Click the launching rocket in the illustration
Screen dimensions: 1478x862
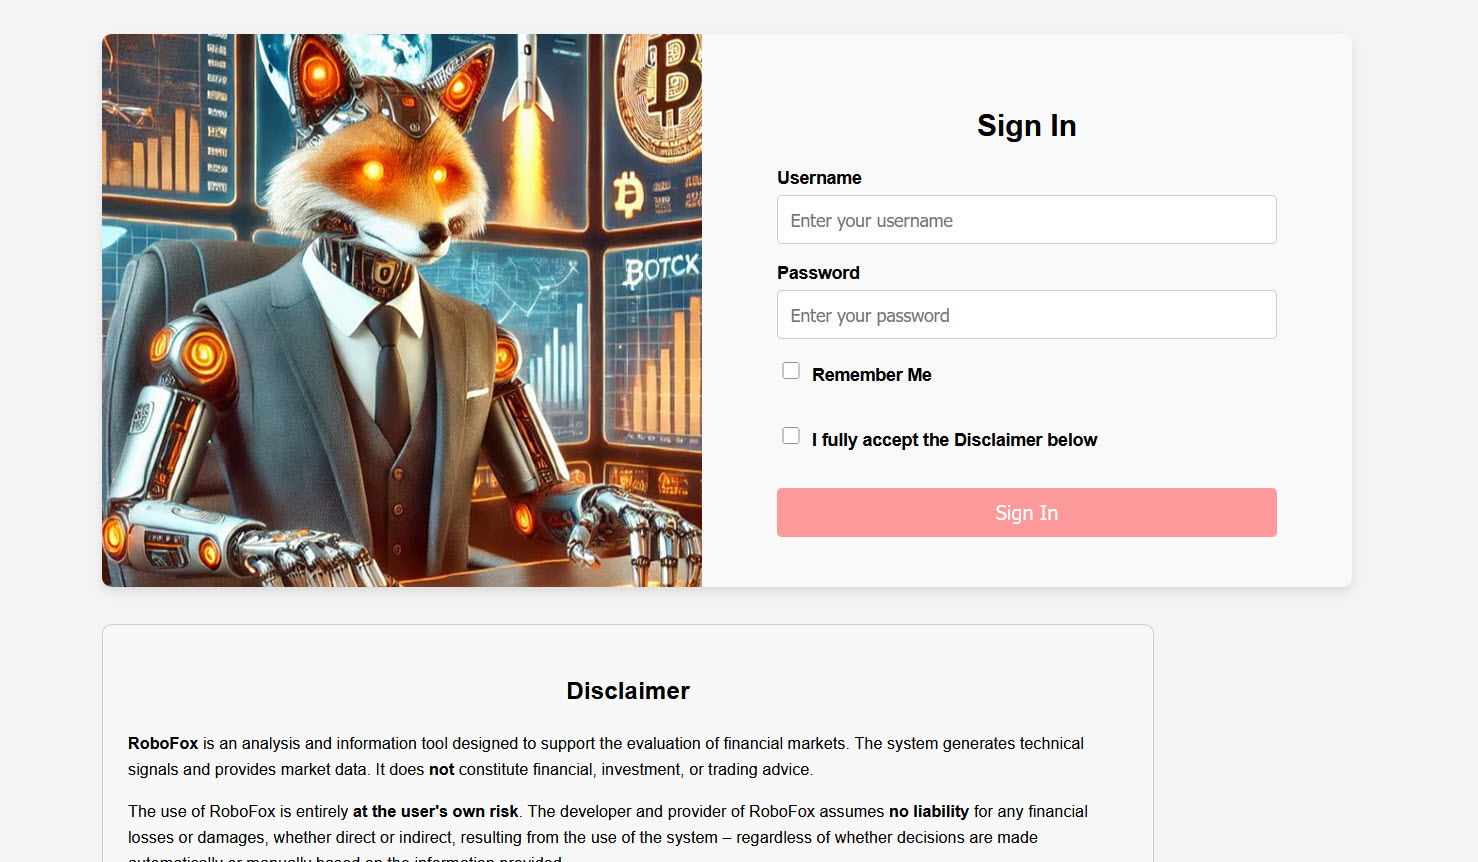coord(529,78)
